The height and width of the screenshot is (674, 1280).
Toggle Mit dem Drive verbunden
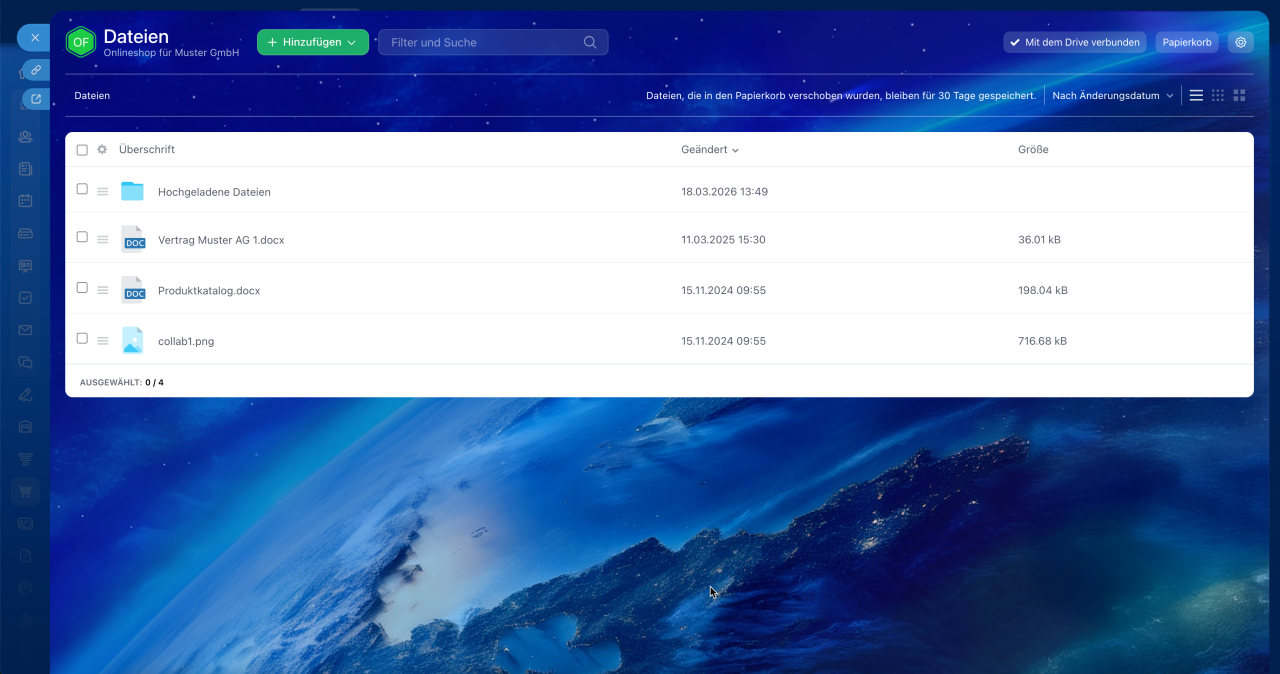pyautogui.click(x=1075, y=42)
